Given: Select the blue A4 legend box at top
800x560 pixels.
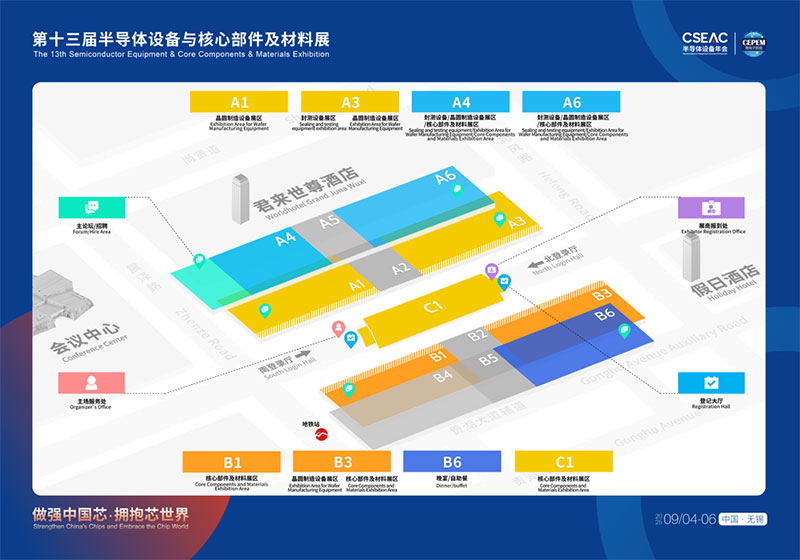Looking at the screenshot, I should (461, 102).
